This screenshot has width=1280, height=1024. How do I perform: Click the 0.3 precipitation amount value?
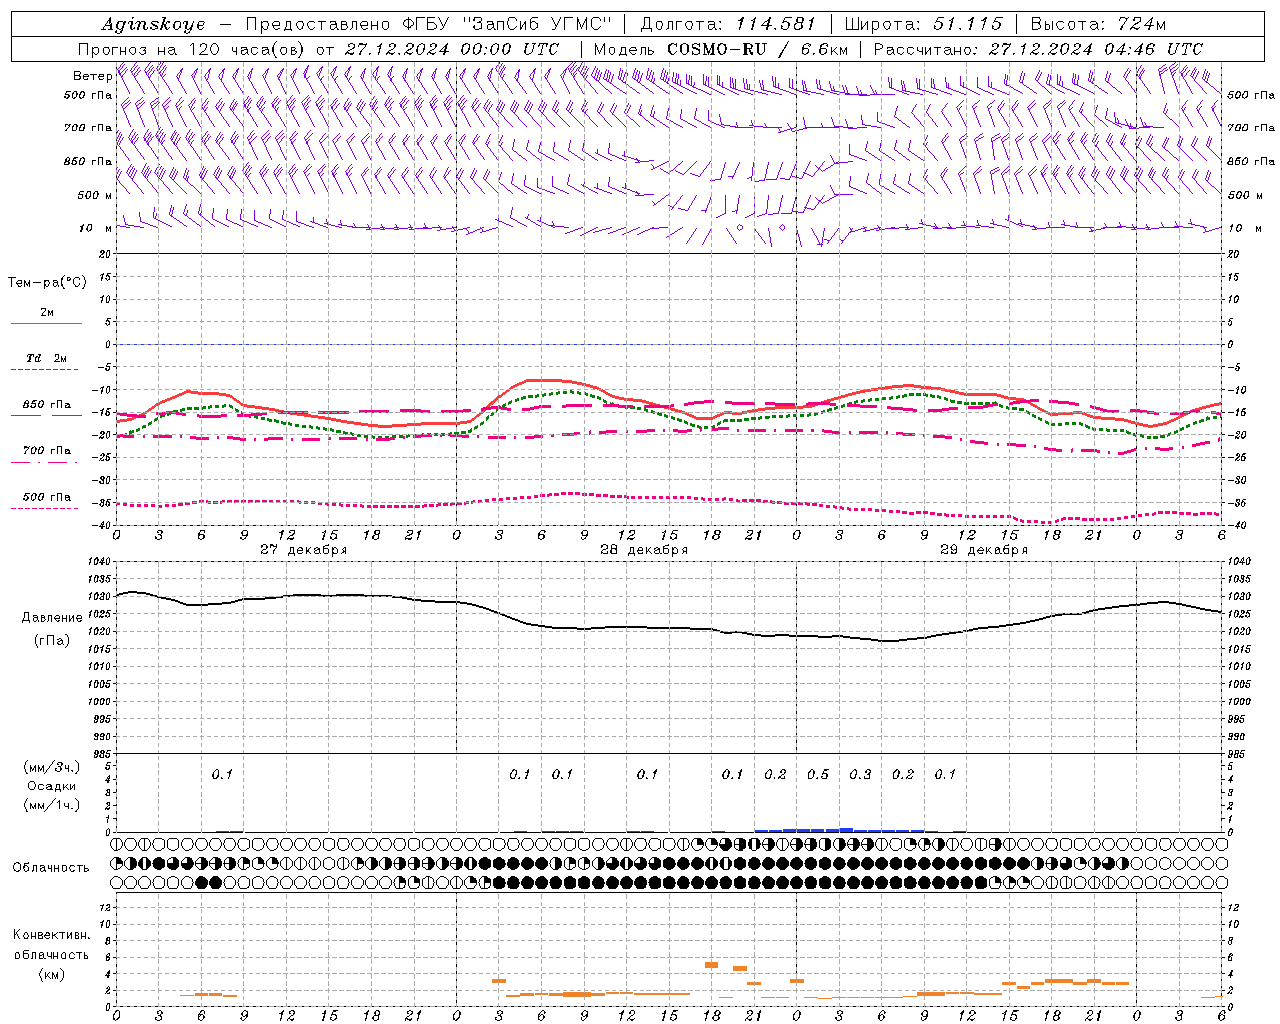tap(860, 774)
